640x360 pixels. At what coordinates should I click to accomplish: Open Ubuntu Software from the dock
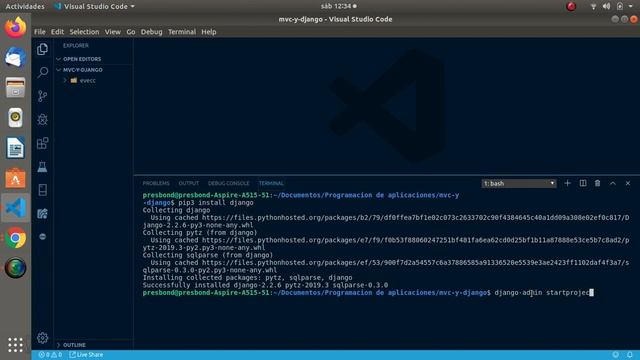point(16,178)
